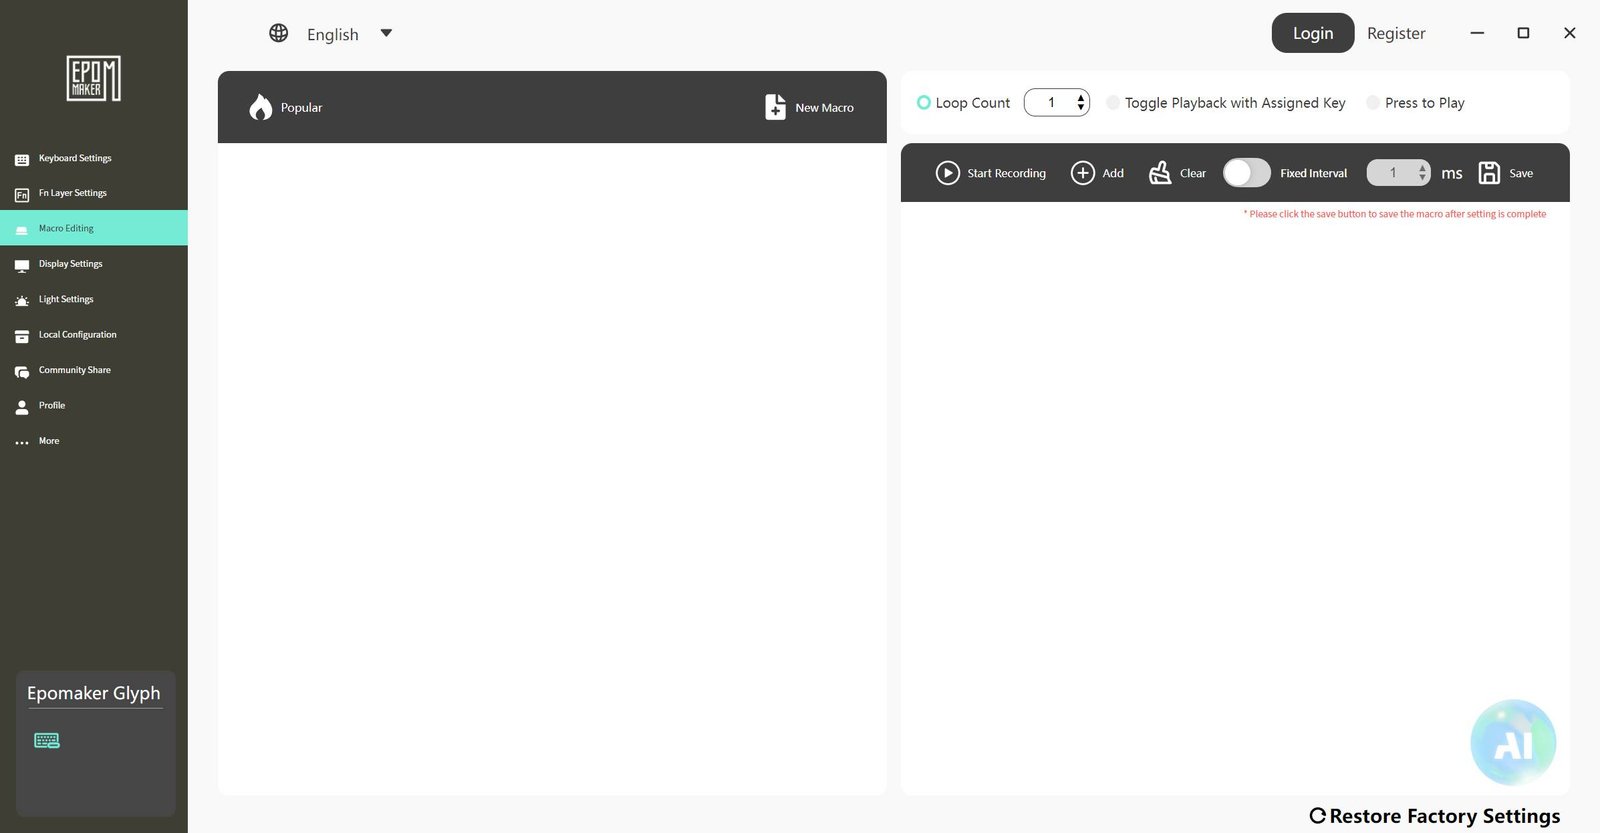Click Restore Factory Settings link
1600x833 pixels.
click(1435, 816)
